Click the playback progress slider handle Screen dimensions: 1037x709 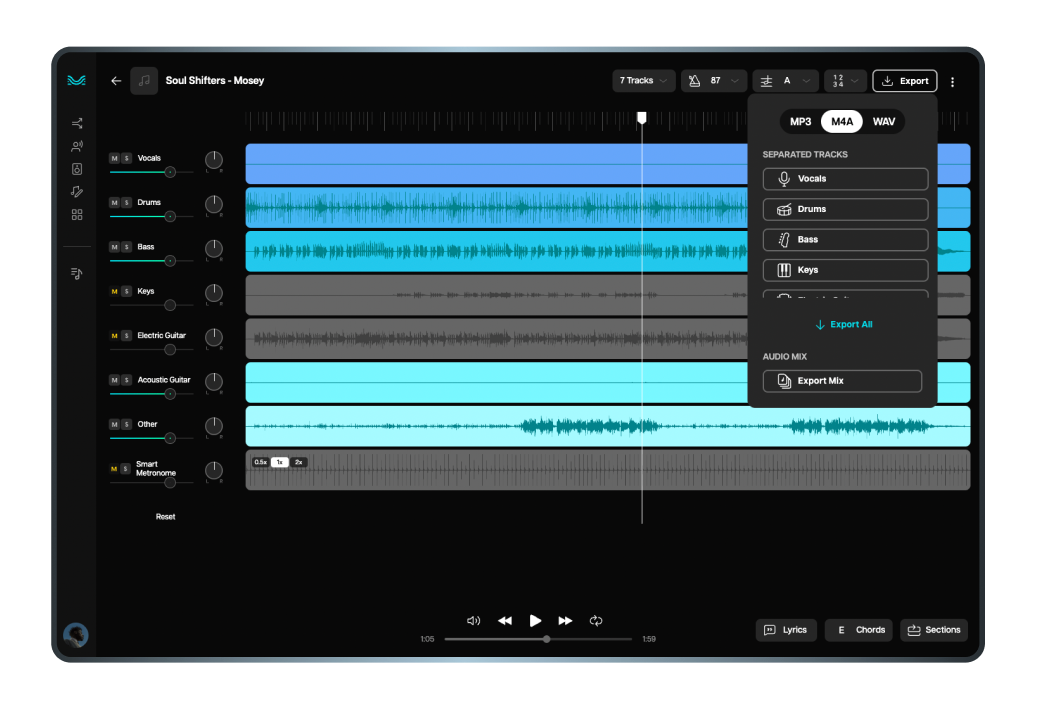point(546,639)
